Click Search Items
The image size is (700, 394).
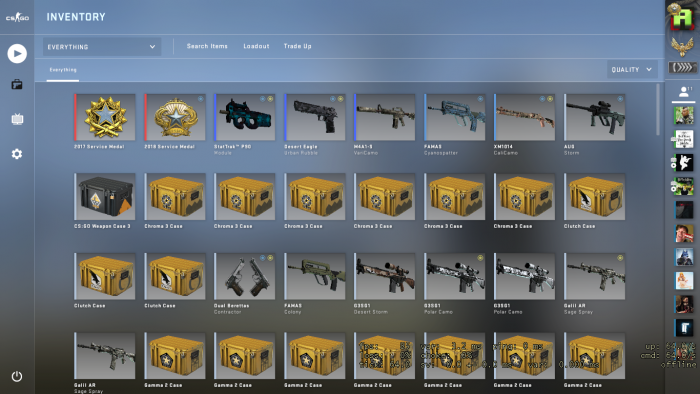[x=207, y=46]
